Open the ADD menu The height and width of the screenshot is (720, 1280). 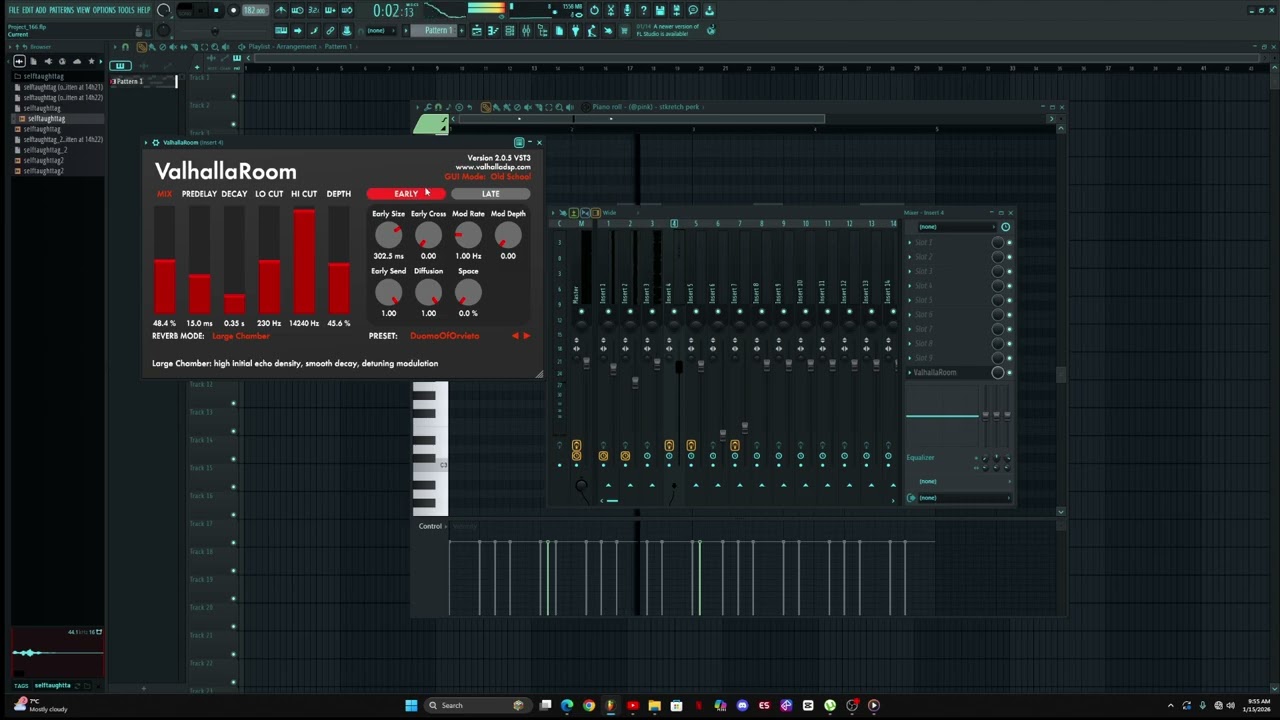(41, 10)
